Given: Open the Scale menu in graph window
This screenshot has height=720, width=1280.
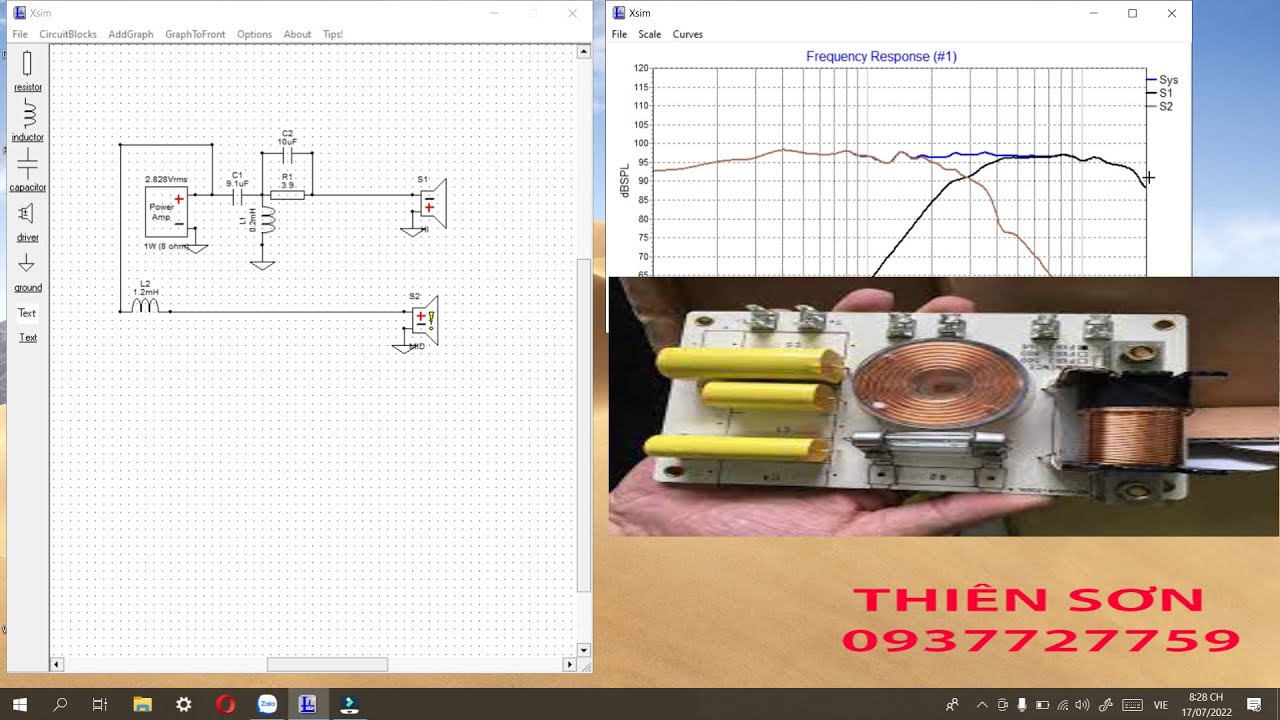Looking at the screenshot, I should tap(650, 34).
